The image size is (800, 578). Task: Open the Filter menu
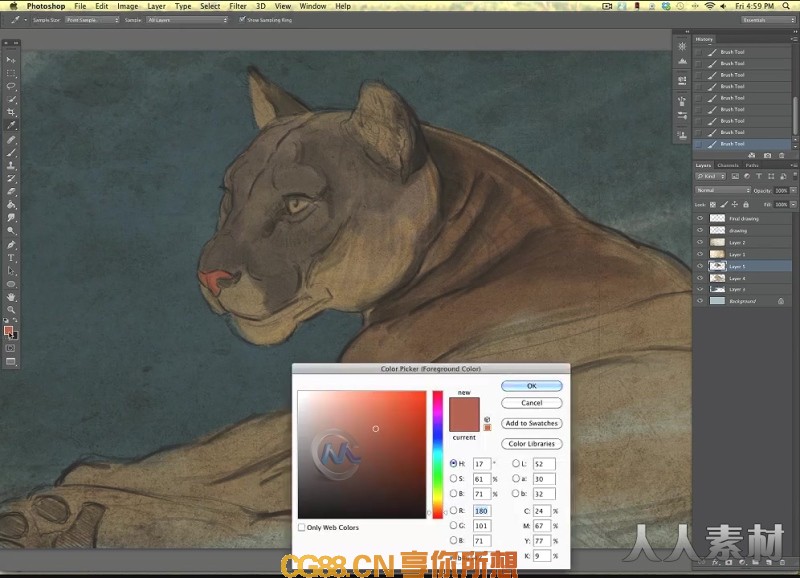pos(238,6)
